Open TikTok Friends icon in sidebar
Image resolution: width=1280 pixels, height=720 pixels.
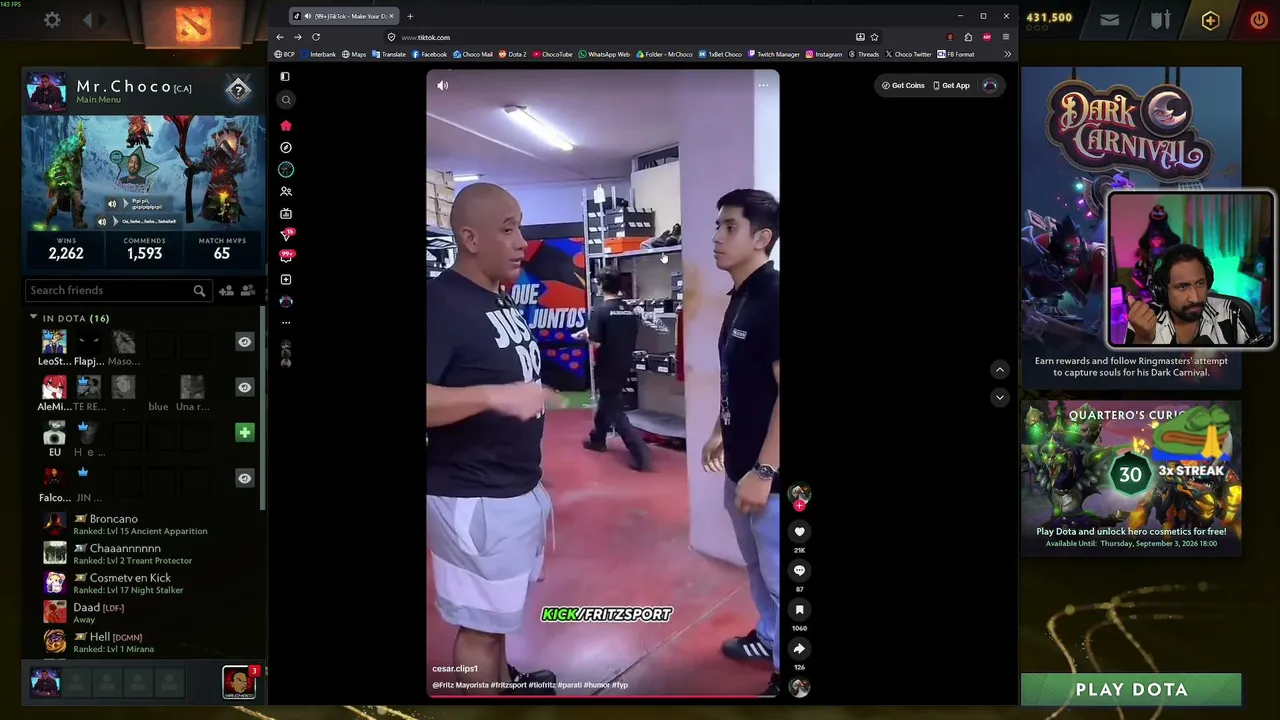click(286, 191)
